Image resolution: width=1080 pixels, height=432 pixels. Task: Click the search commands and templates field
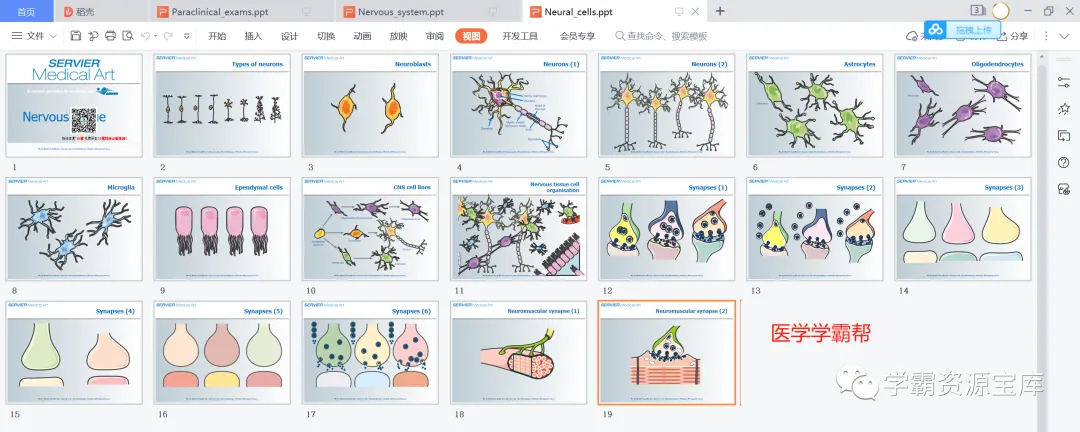(661, 37)
